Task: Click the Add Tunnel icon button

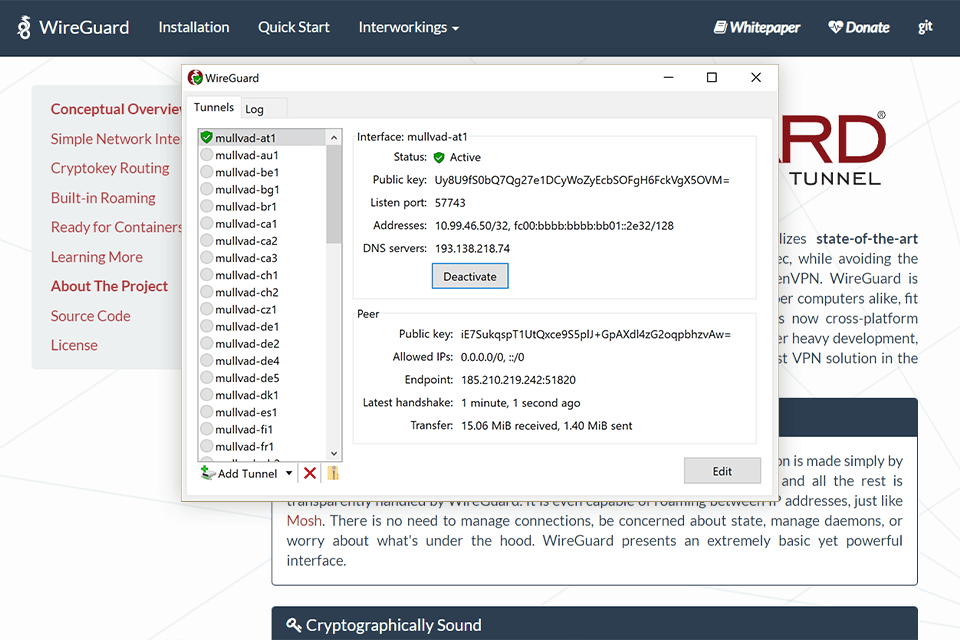Action: [x=239, y=473]
